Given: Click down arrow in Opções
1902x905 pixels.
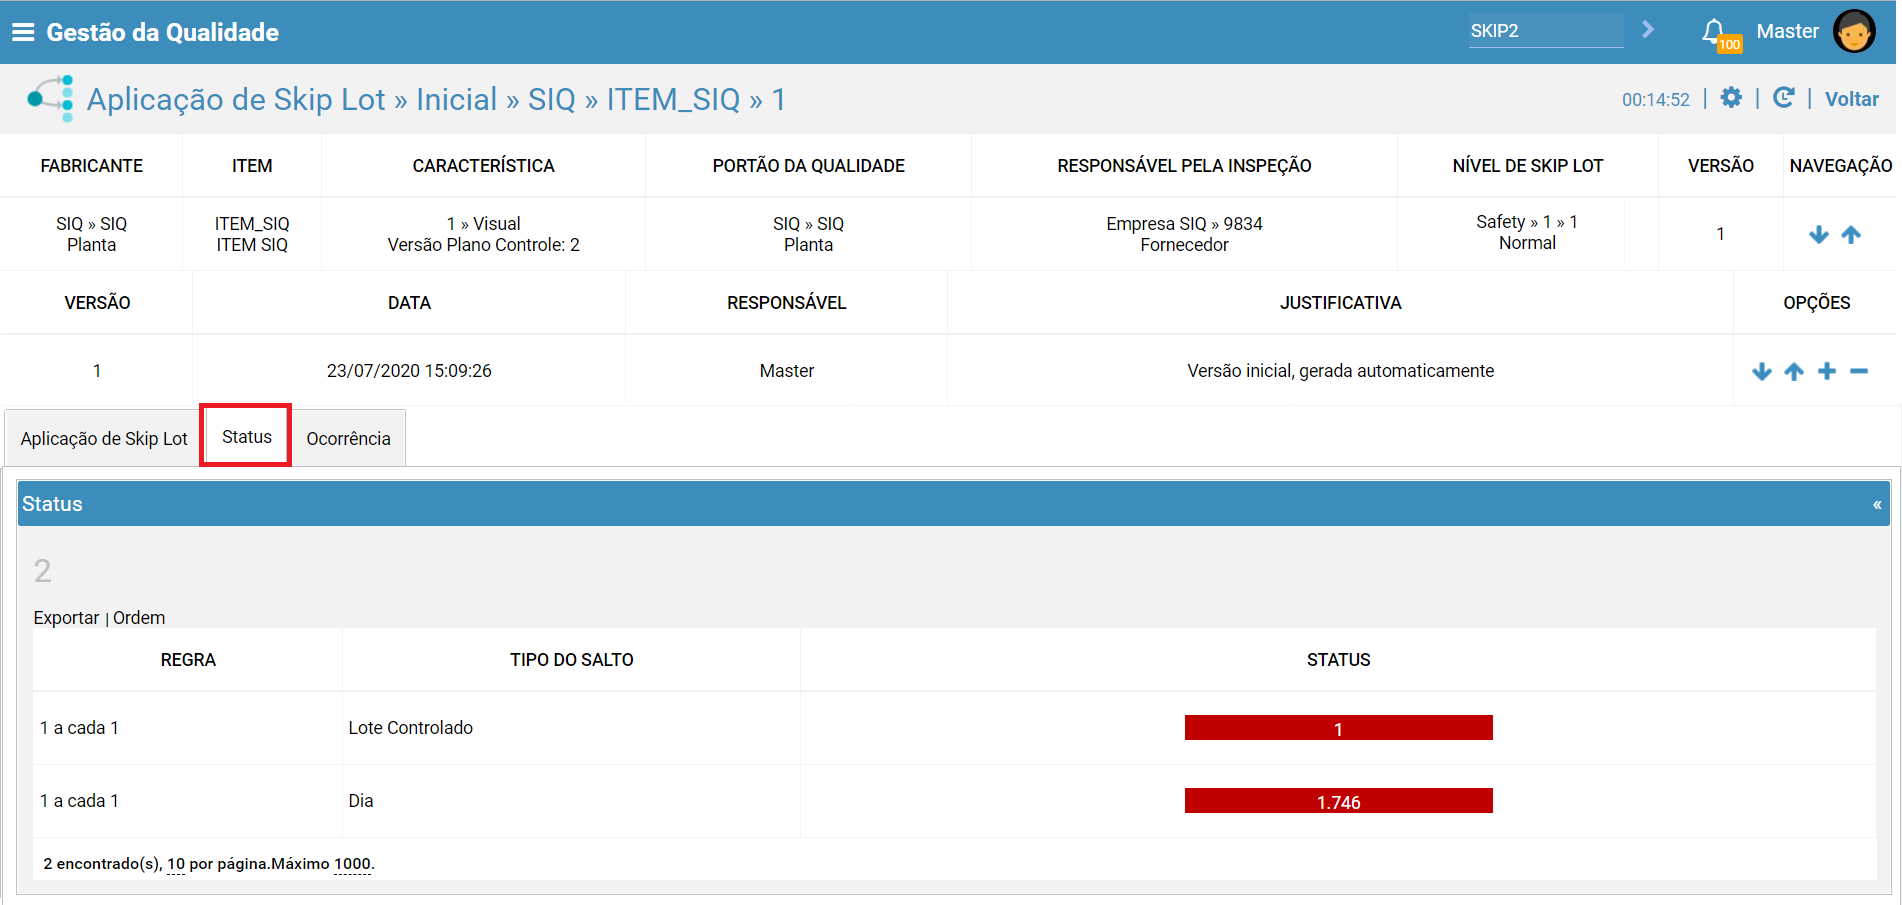Looking at the screenshot, I should coord(1762,371).
